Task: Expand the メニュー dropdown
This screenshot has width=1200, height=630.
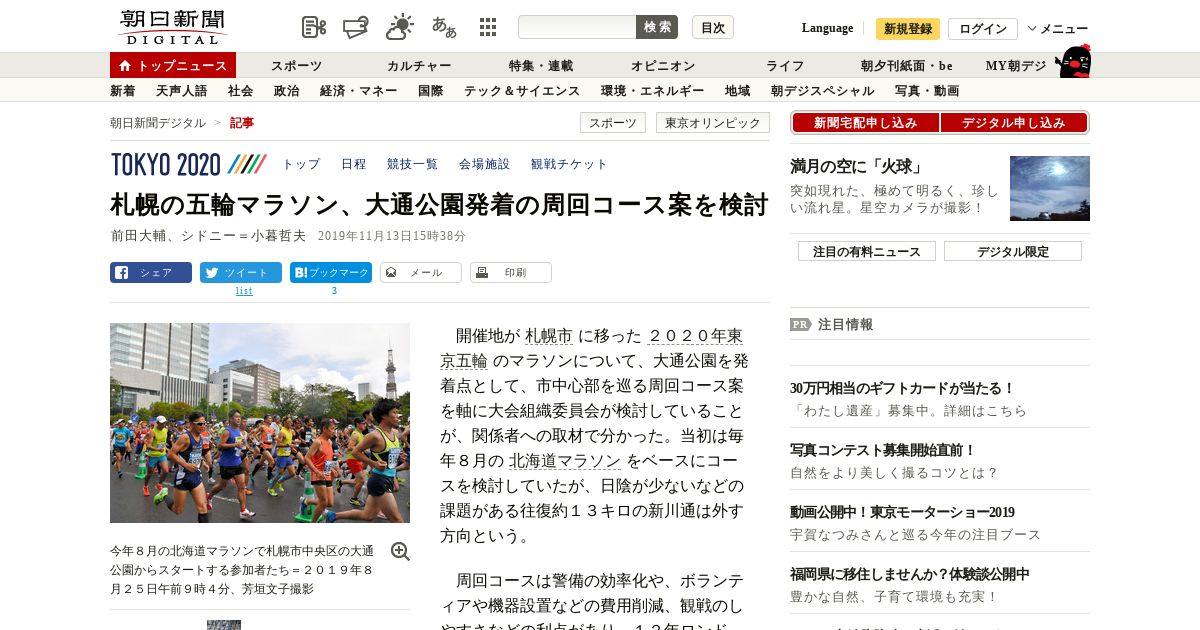Action: (x=1058, y=29)
